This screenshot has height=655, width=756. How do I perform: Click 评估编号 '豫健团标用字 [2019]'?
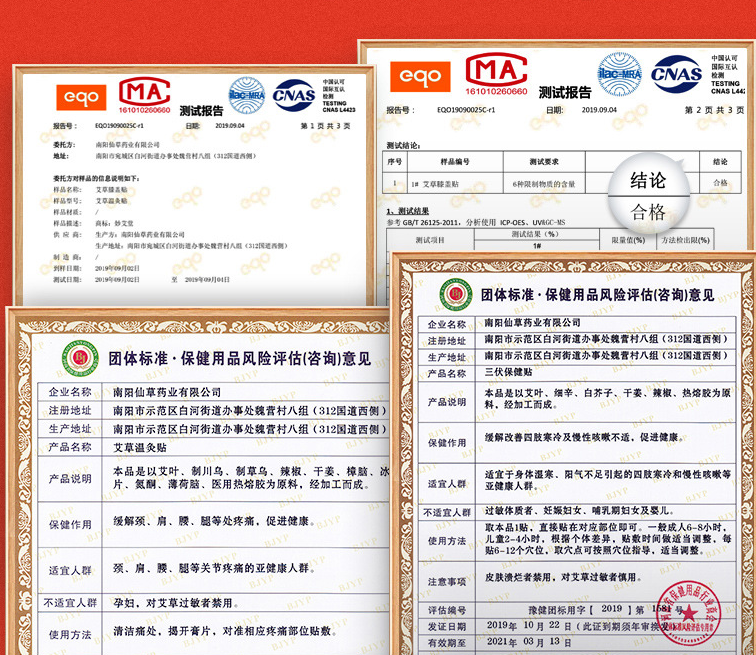pyautogui.click(x=605, y=610)
